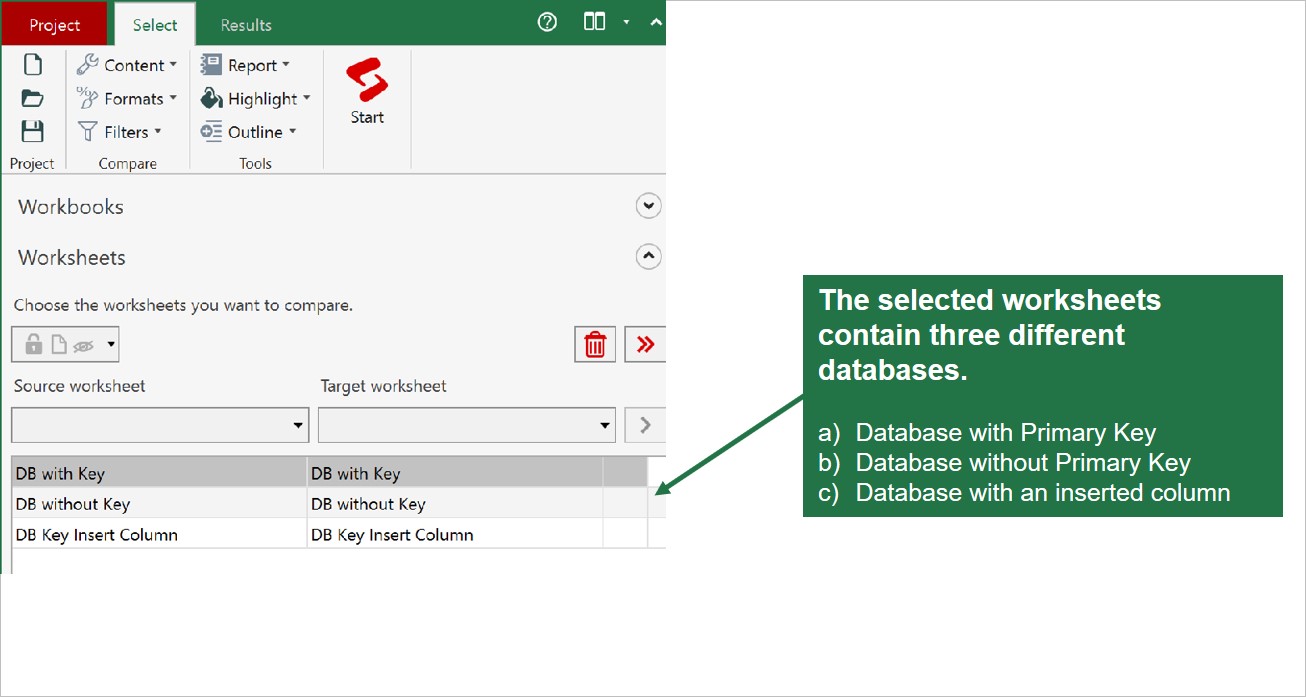The image size is (1306, 697).
Task: Open the Content compare options
Action: coord(127,65)
